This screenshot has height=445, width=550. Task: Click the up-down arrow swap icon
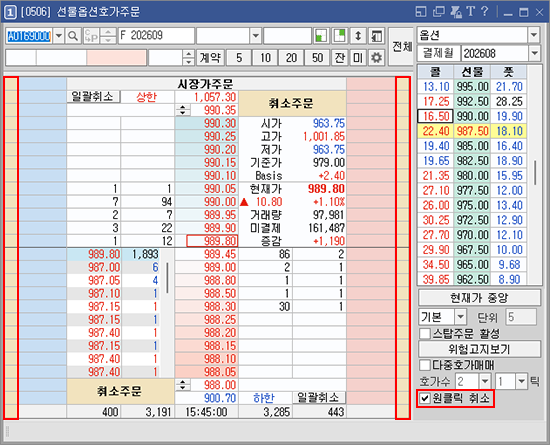tap(358, 36)
